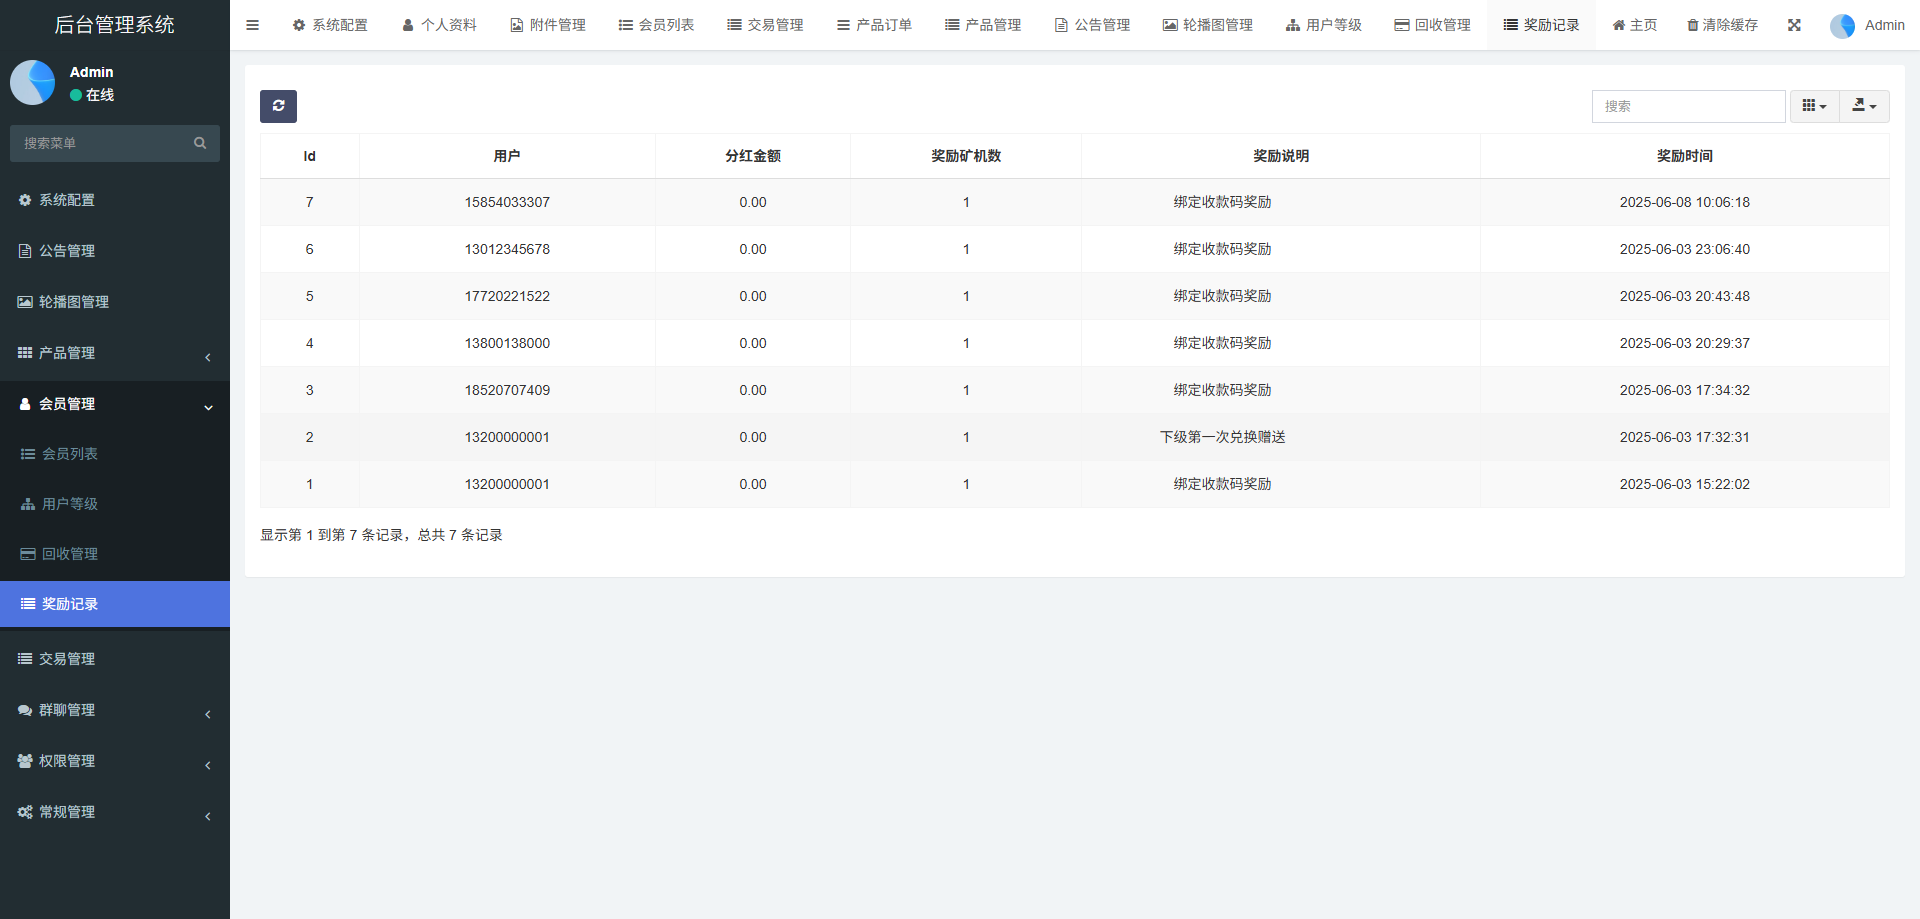The width and height of the screenshot is (1920, 919).
Task: Switch to the 产品订单 top tab
Action: pos(874,25)
